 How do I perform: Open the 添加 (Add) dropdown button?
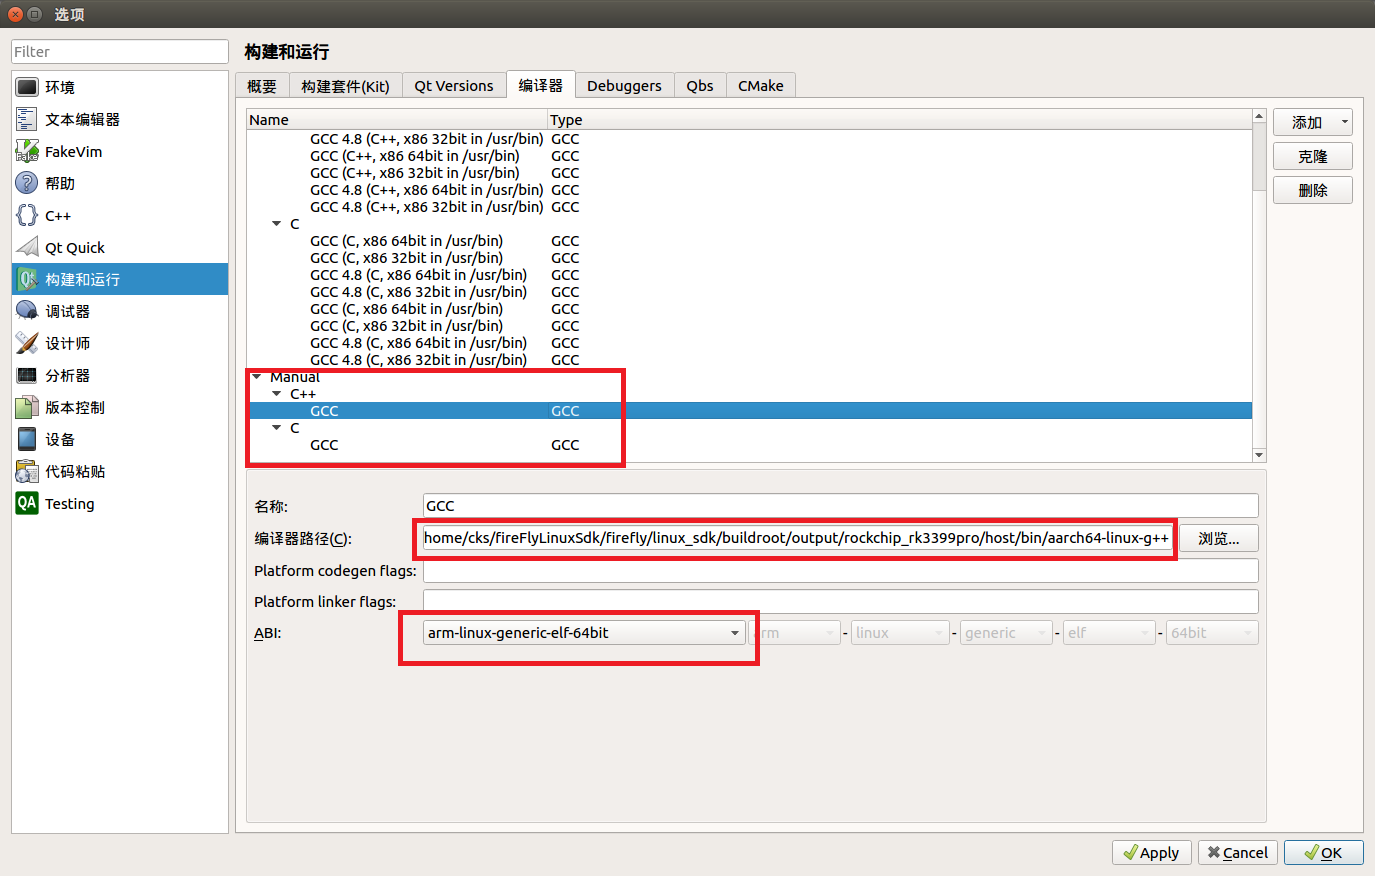click(x=1312, y=122)
